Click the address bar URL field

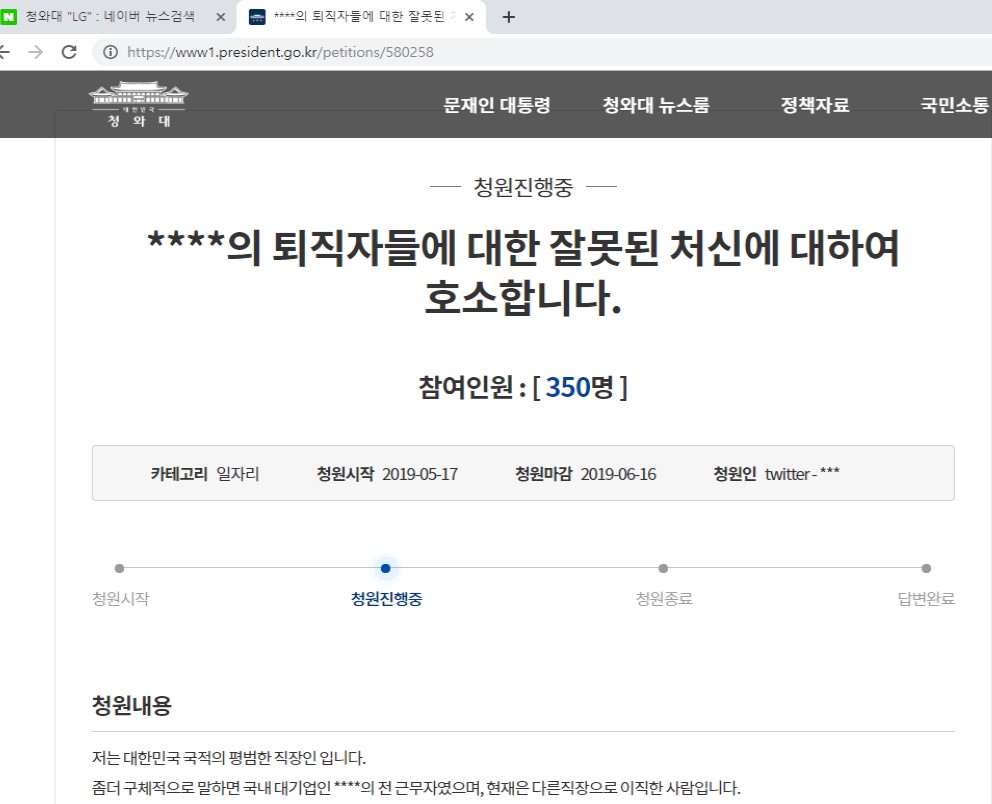coord(500,52)
